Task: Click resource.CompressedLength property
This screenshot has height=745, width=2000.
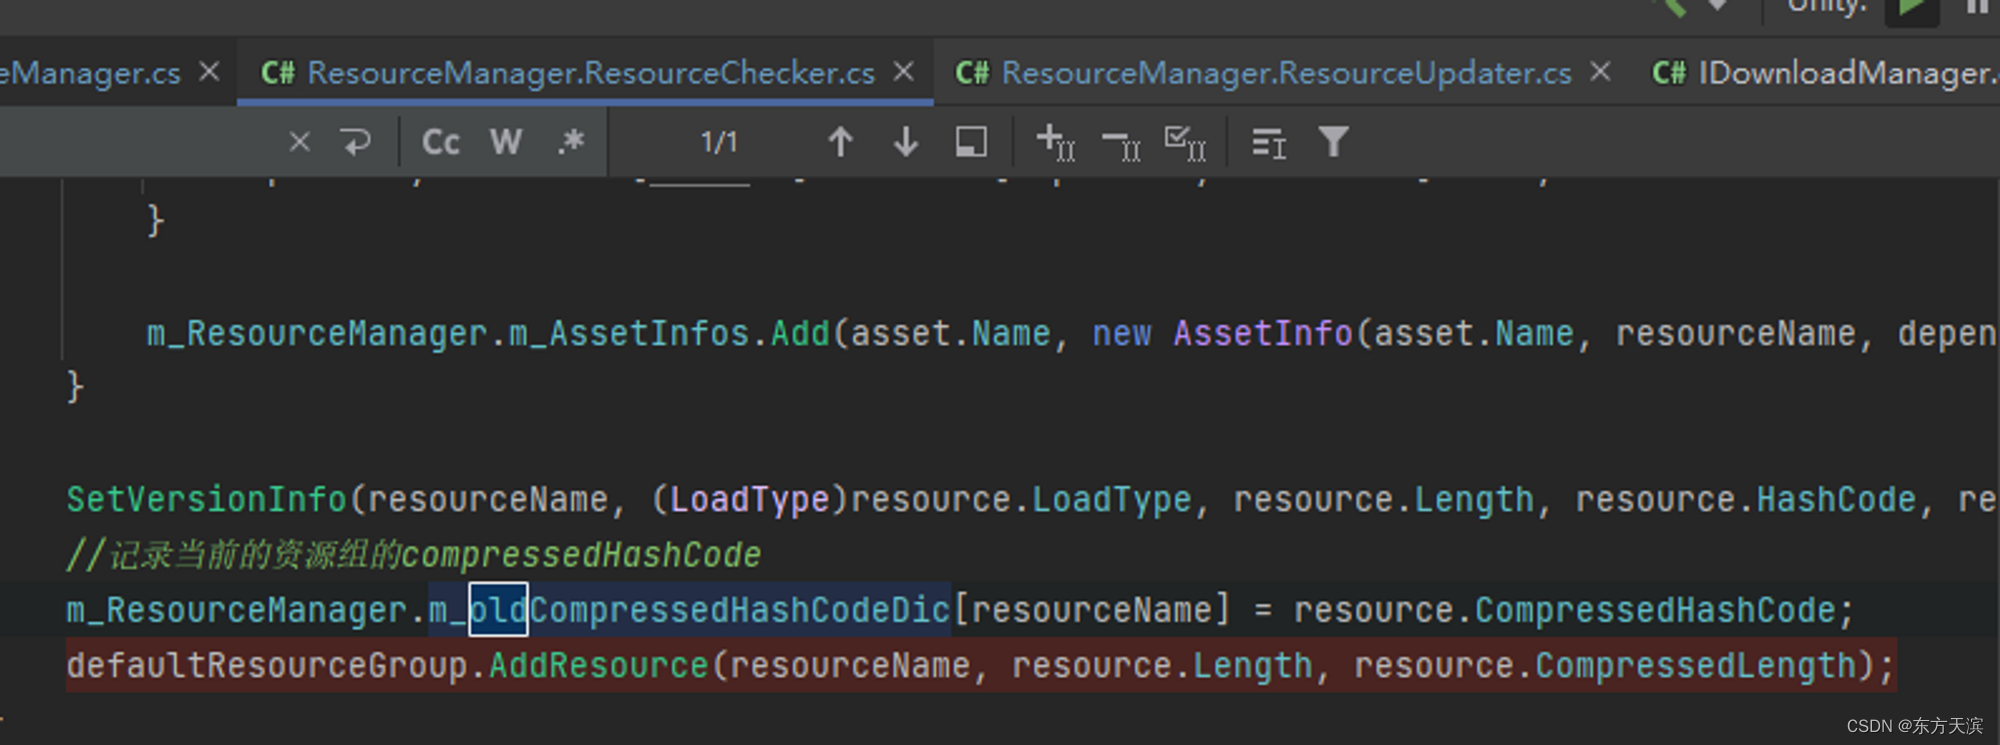Action: pos(1605,666)
